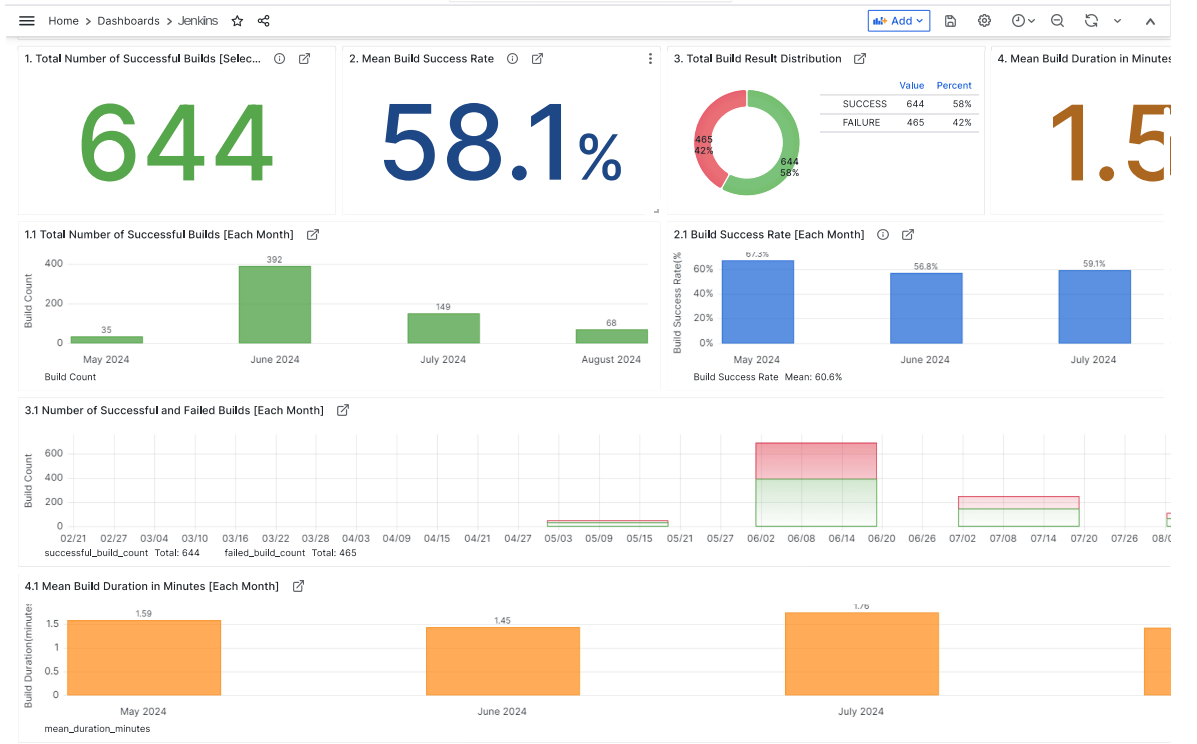Open the hamburger navigation menu
The width and height of the screenshot is (1197, 744).
(x=27, y=21)
